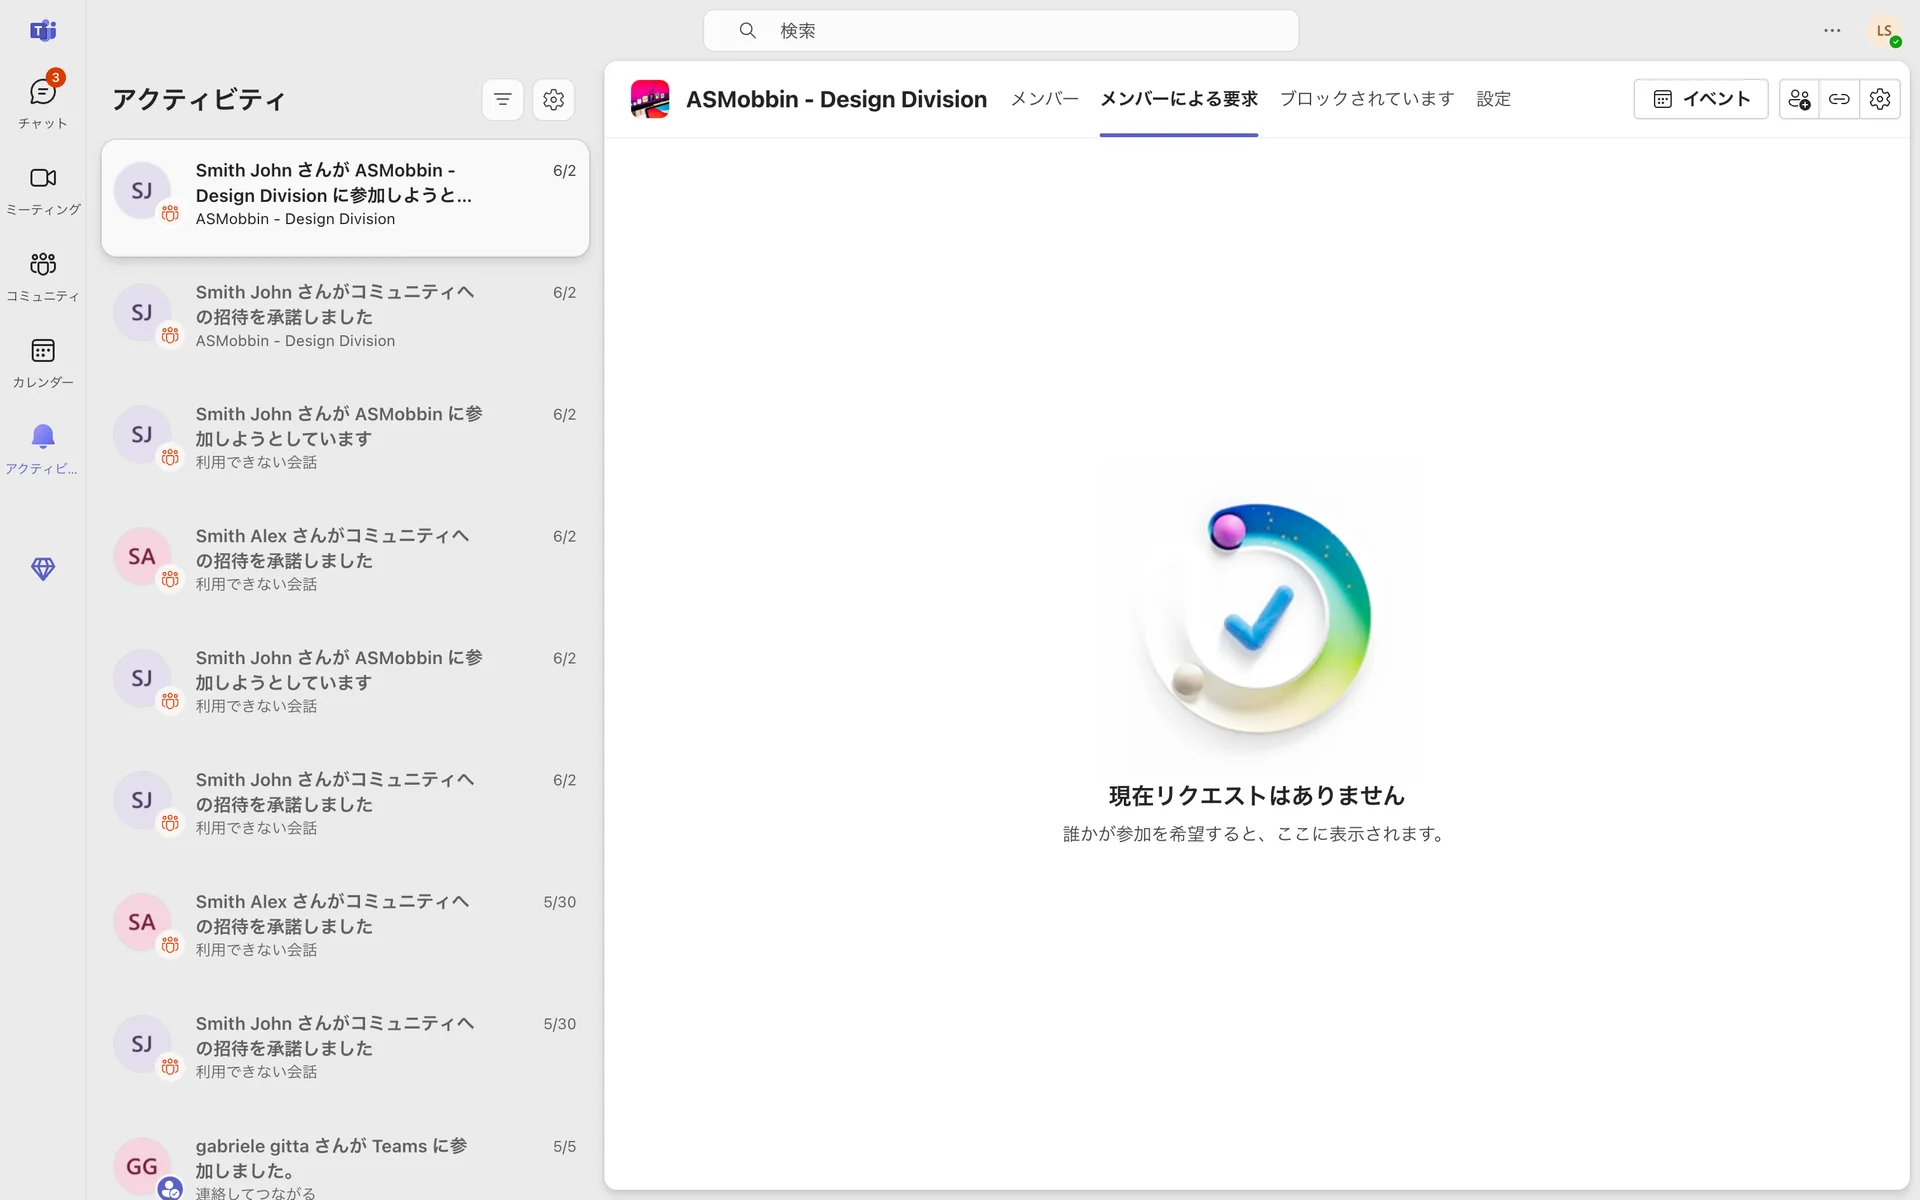This screenshot has width=1920, height=1200.
Task: Open the three-dot more options menu
Action: (x=1832, y=31)
